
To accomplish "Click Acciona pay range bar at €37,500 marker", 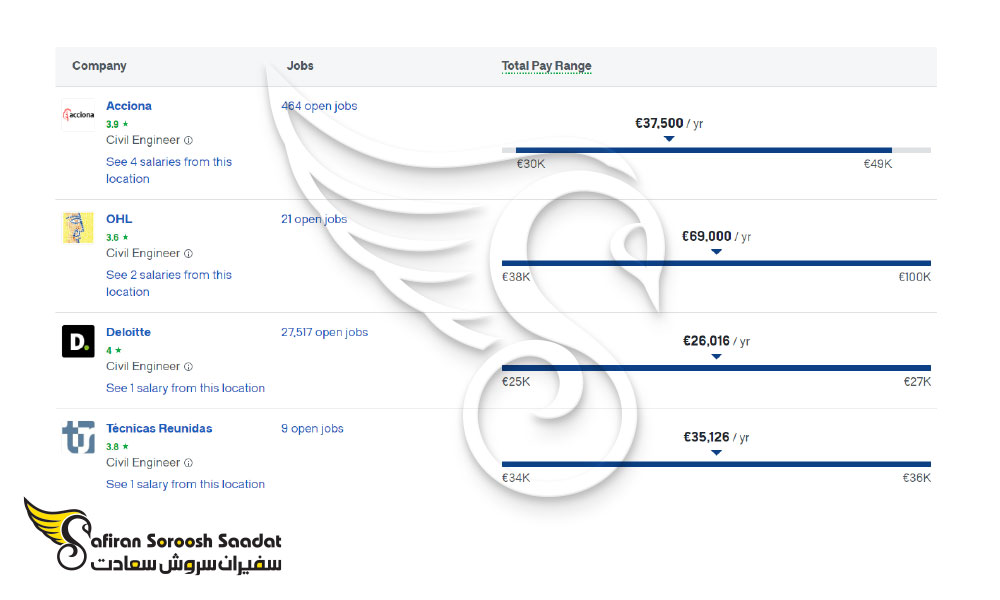I will click(x=669, y=150).
